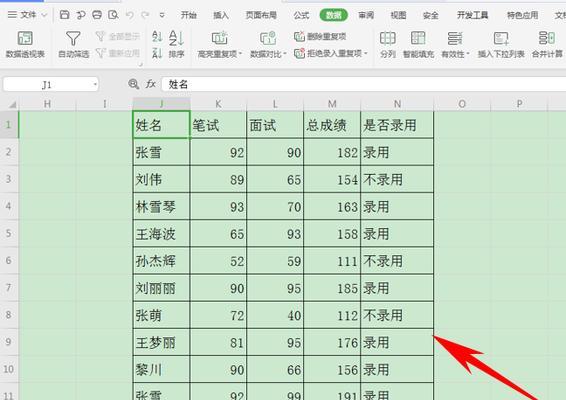Select cell containing 姓名
This screenshot has height=400, width=566.
tap(161, 125)
